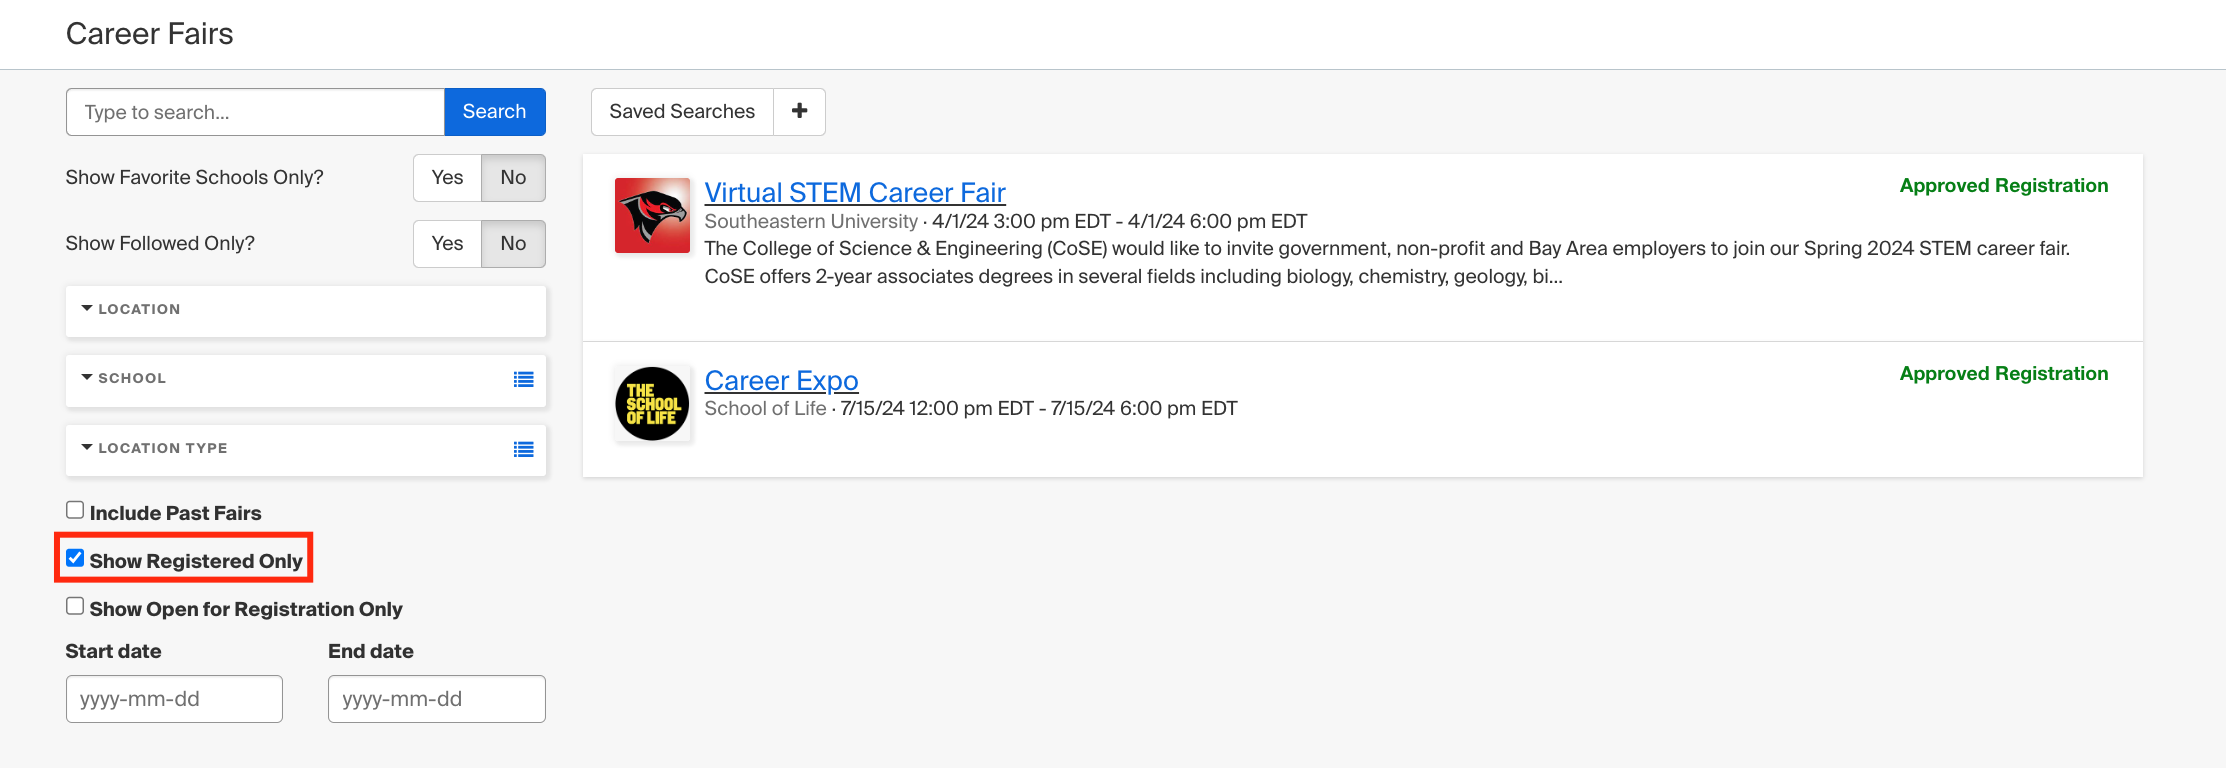This screenshot has width=2226, height=768.
Task: Click the plus icon to add saved search
Action: [x=799, y=111]
